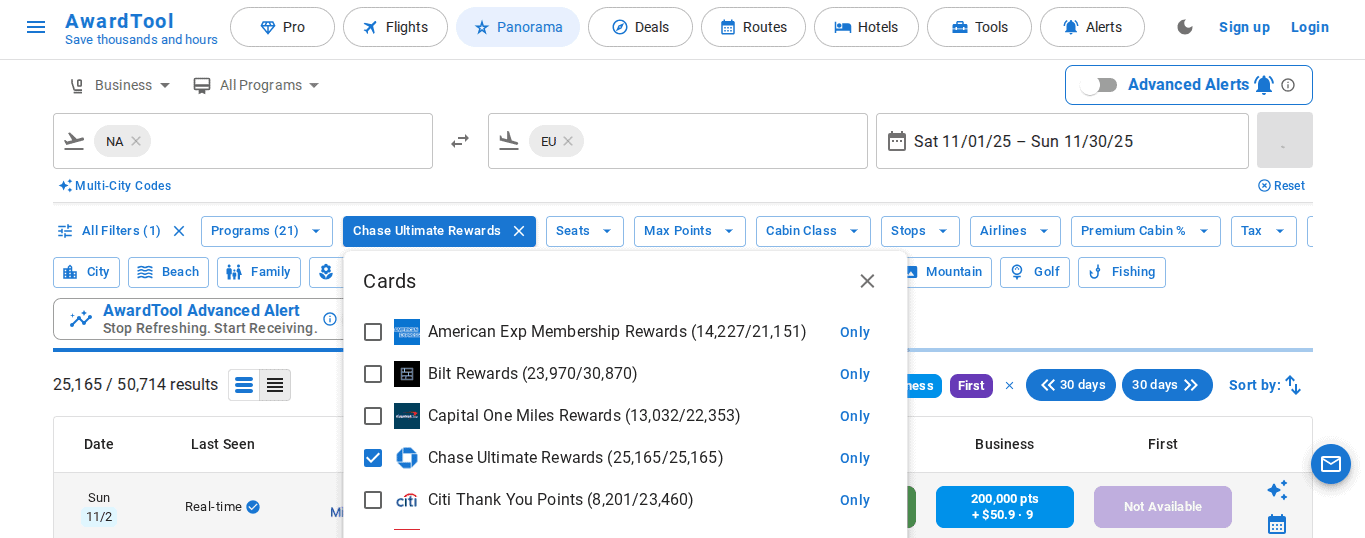This screenshot has height=538, width=1365.
Task: Expand the Max Points filter
Action: 690,231
